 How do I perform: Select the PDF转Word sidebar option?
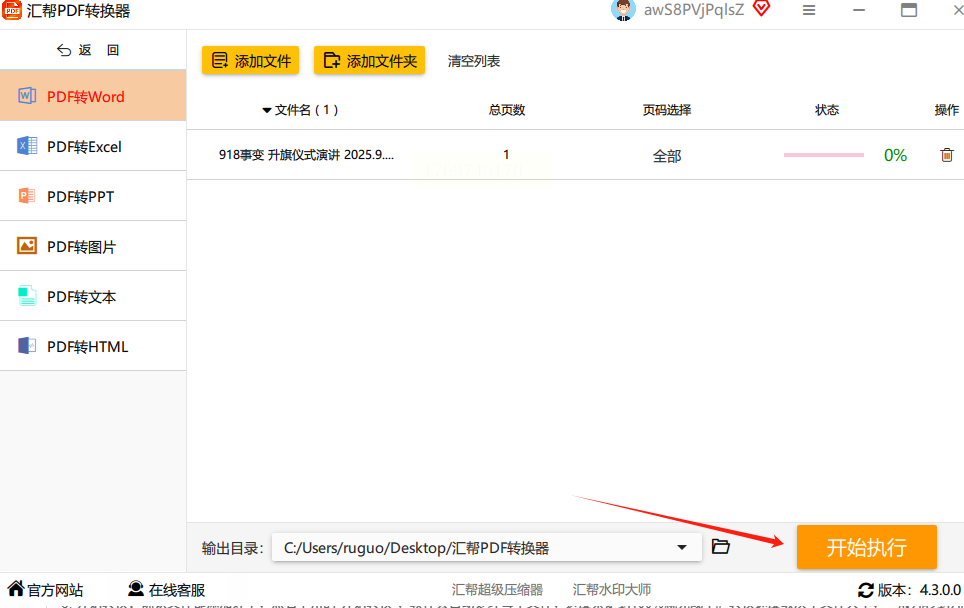coord(93,96)
